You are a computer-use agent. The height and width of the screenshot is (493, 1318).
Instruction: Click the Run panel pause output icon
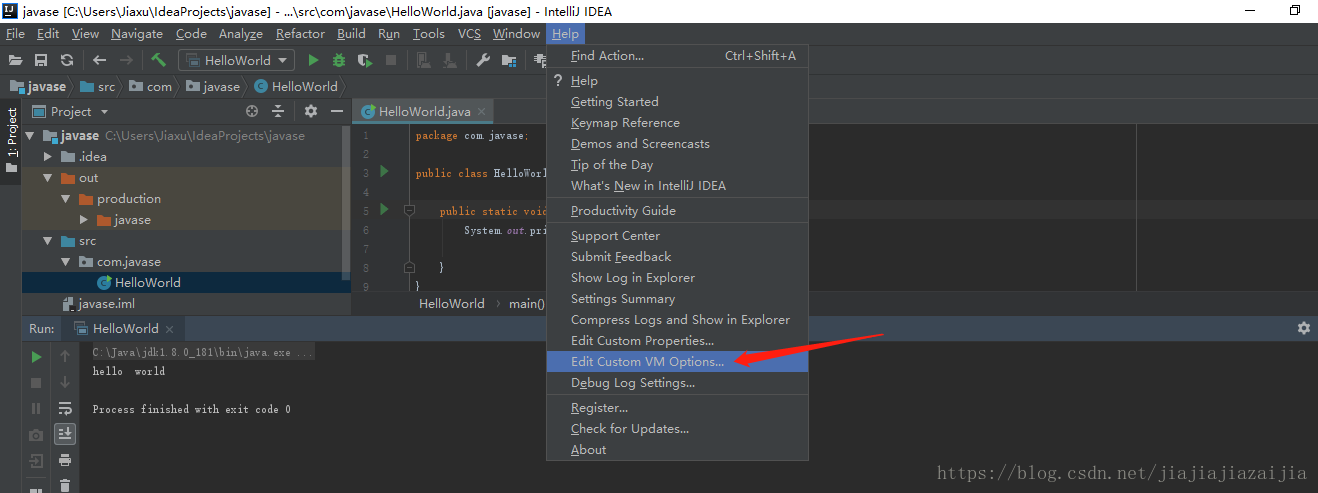tap(36, 409)
